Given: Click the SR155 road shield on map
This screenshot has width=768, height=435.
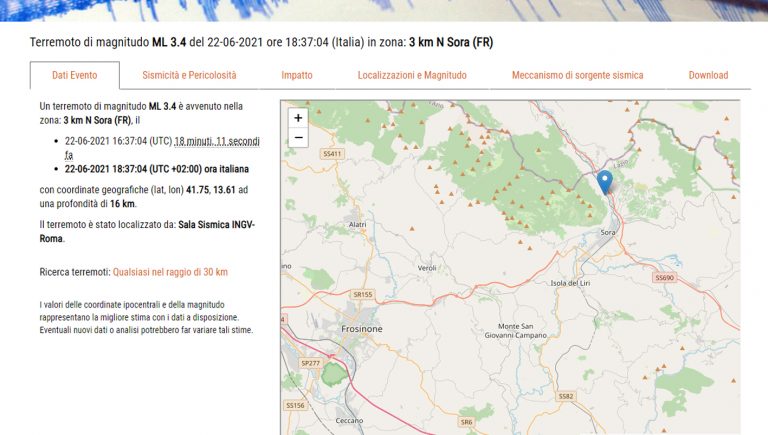Looking at the screenshot, I should point(362,294).
